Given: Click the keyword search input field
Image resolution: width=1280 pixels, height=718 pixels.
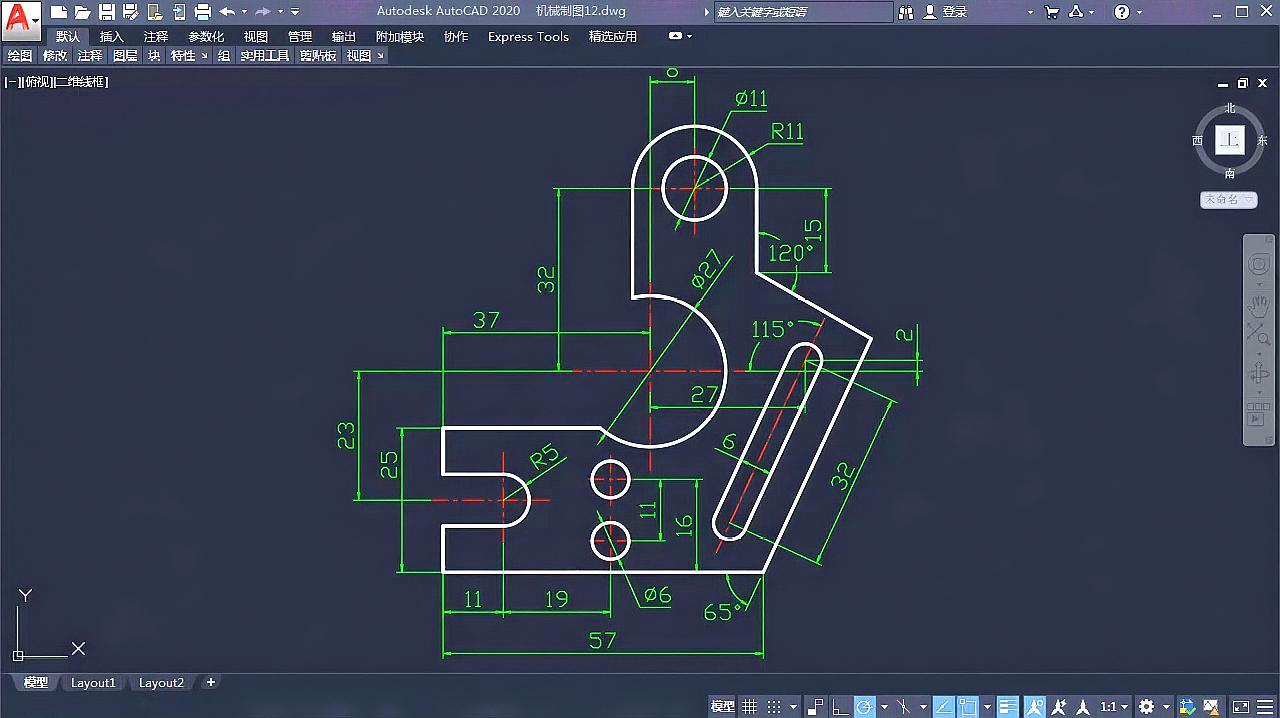Looking at the screenshot, I should 803,12.
